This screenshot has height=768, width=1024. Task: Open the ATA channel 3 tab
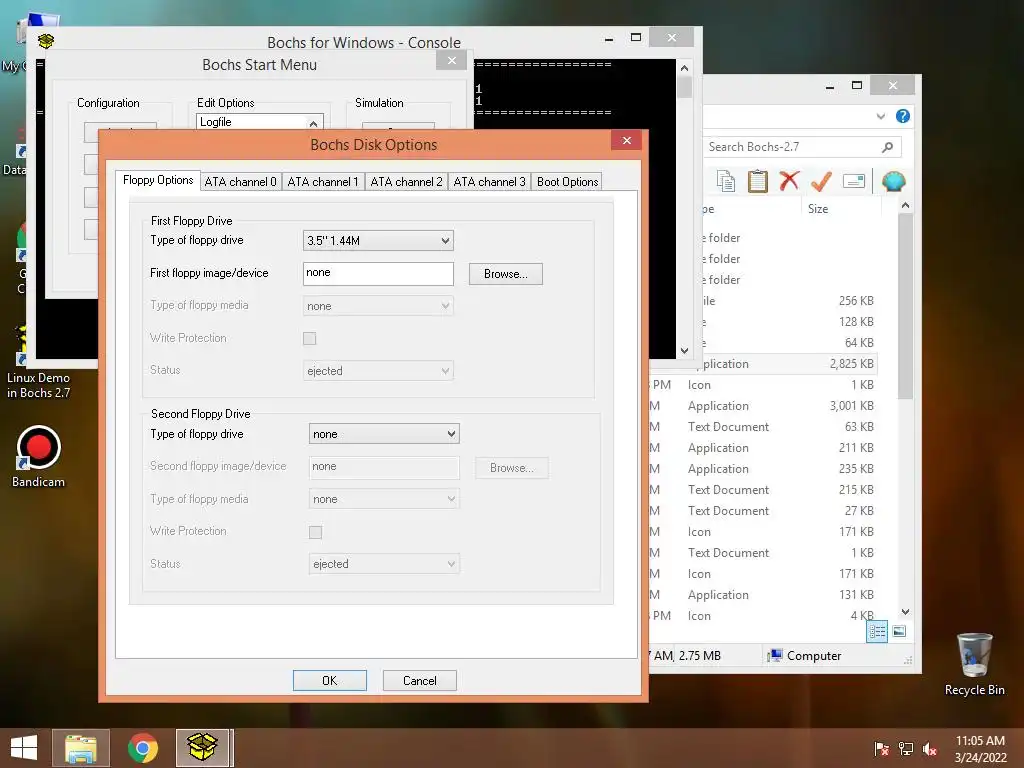pyautogui.click(x=489, y=182)
